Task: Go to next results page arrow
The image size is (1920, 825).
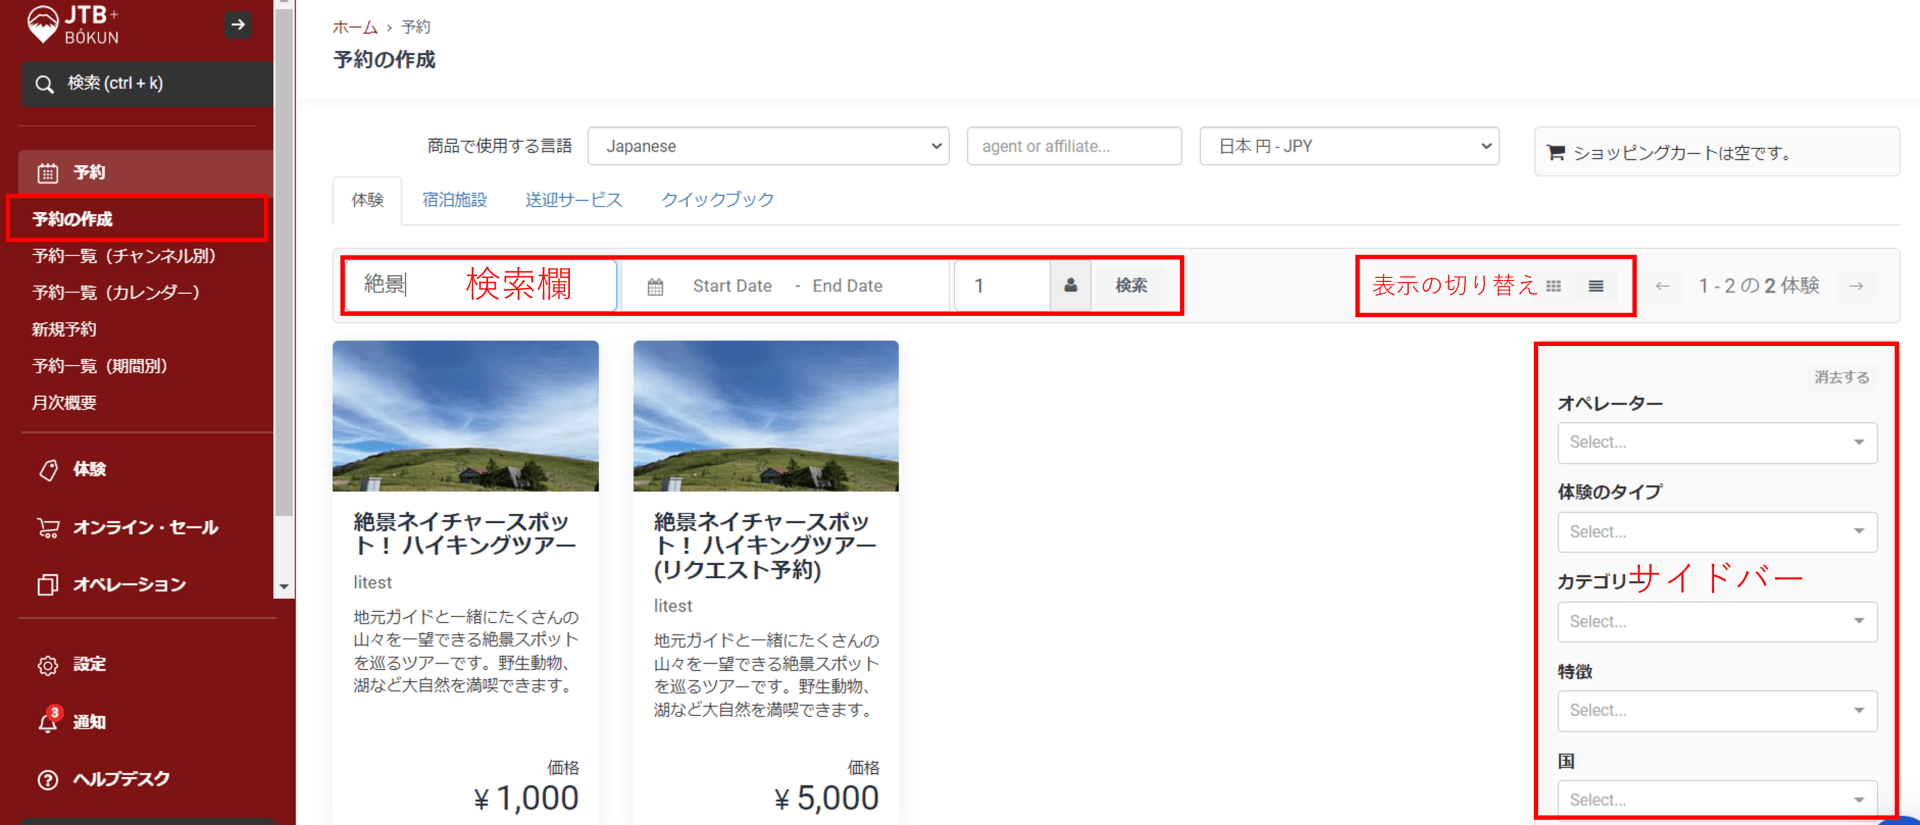Action: [1856, 286]
